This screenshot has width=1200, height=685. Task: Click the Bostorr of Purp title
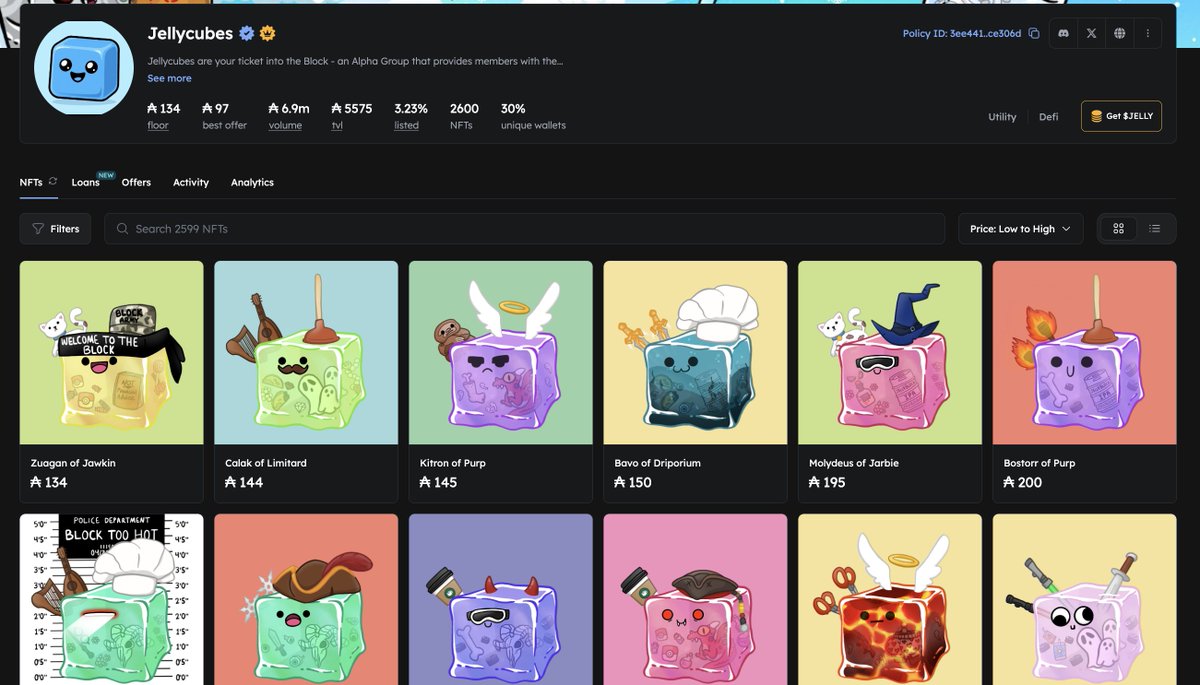point(1040,463)
